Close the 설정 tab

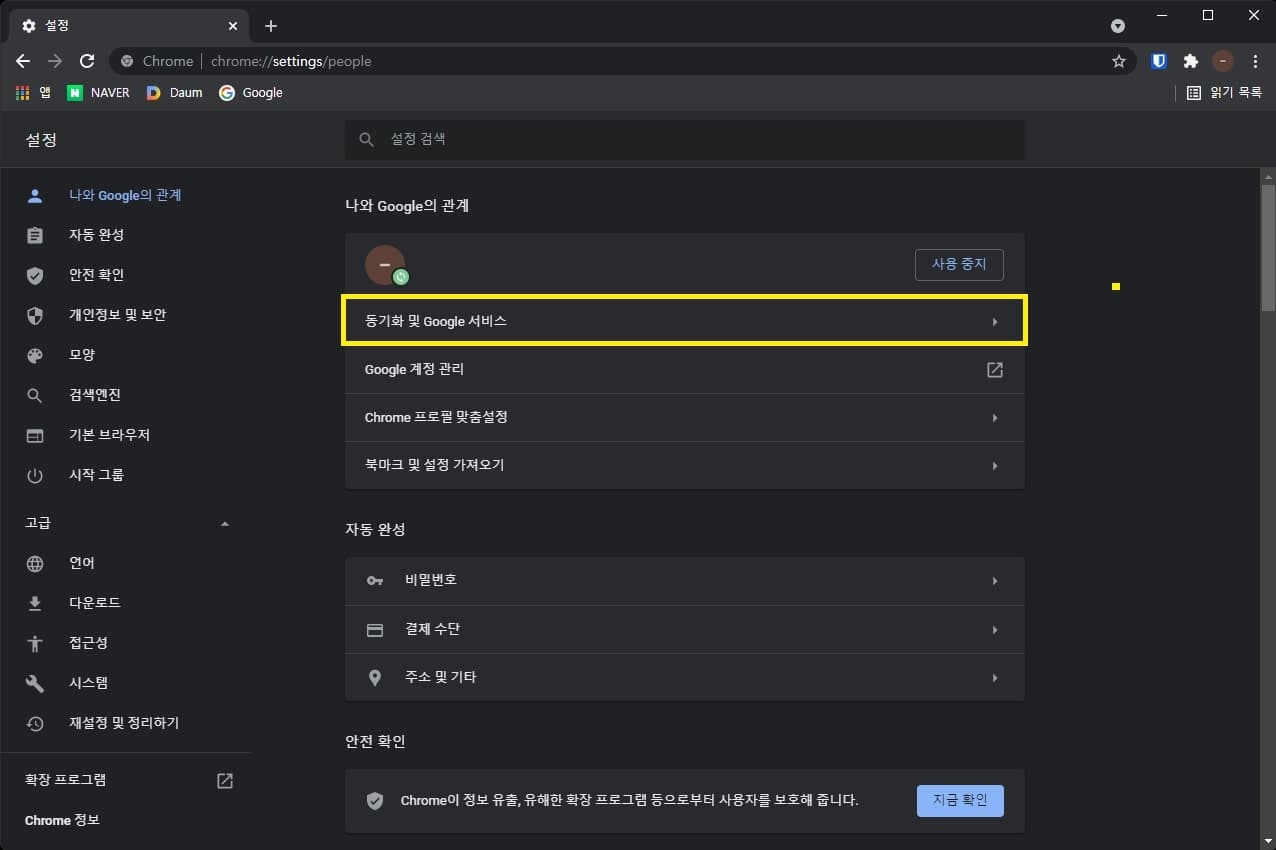(x=232, y=26)
